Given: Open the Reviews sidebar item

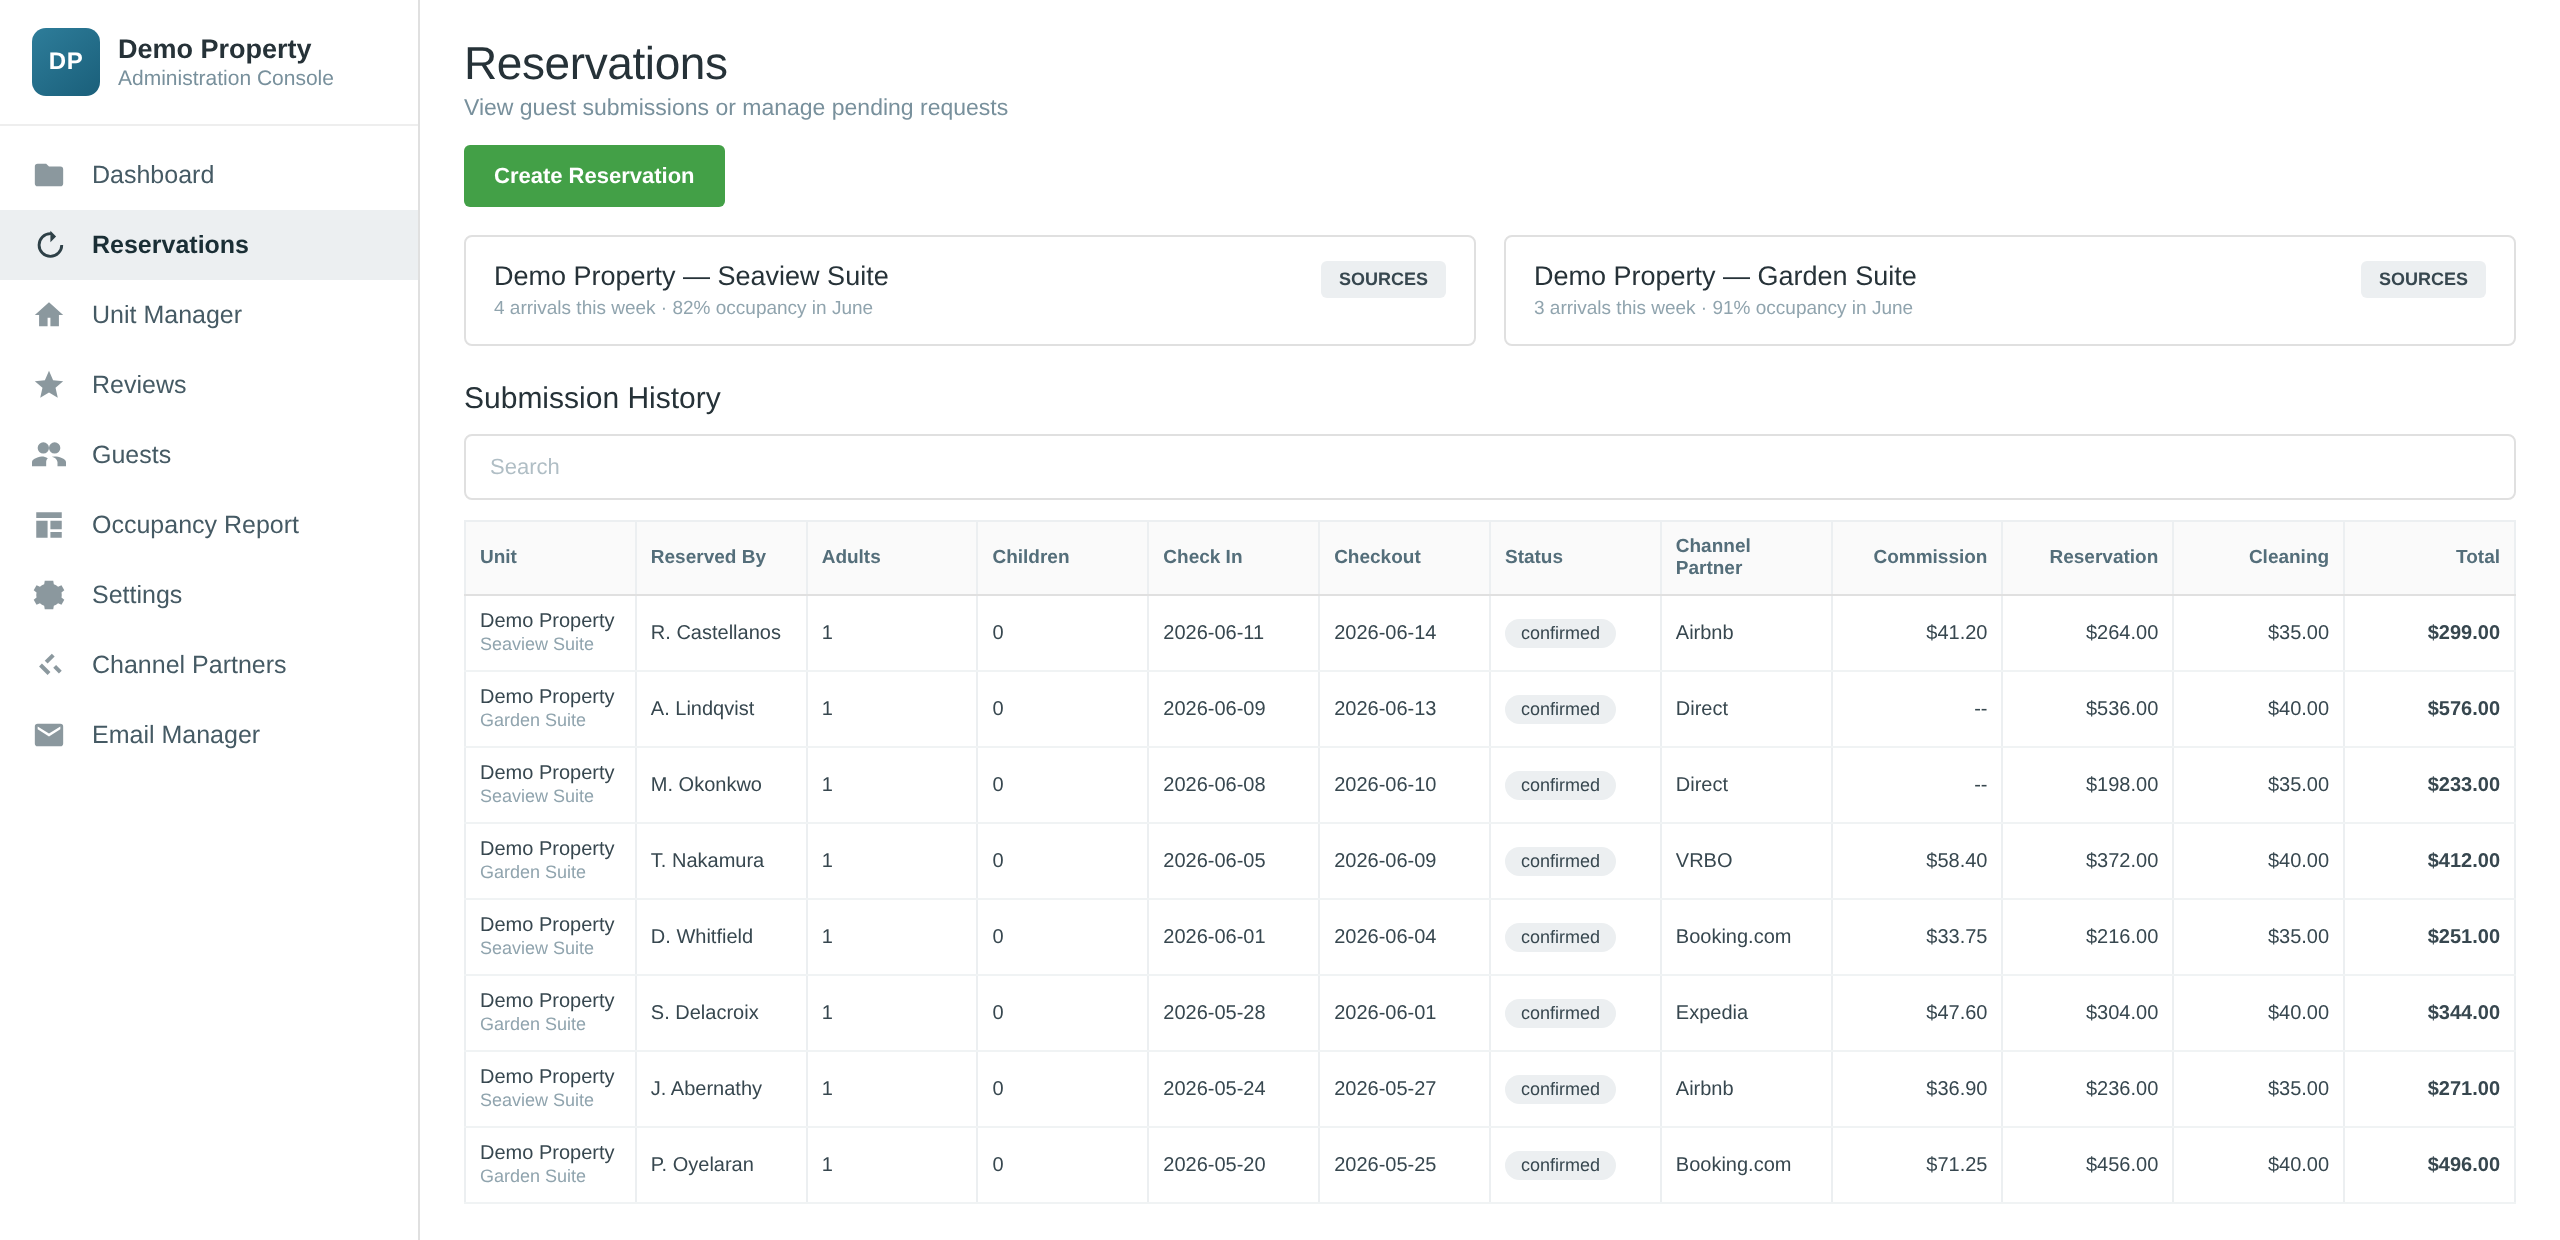Looking at the screenshot, I should click(x=209, y=385).
